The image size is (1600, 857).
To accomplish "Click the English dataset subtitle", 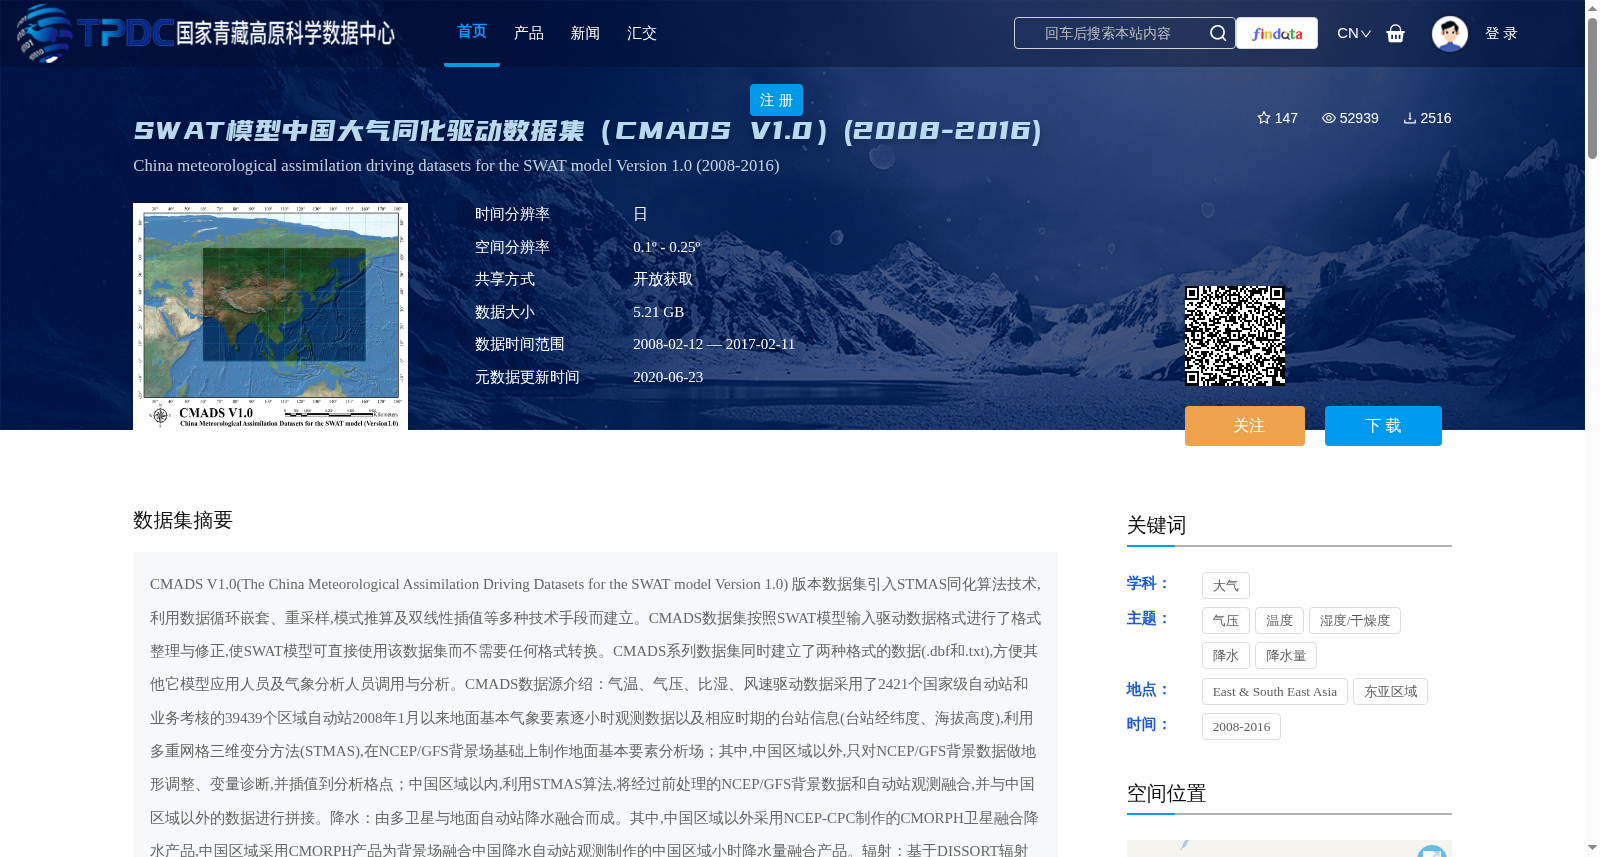I will coord(456,166).
